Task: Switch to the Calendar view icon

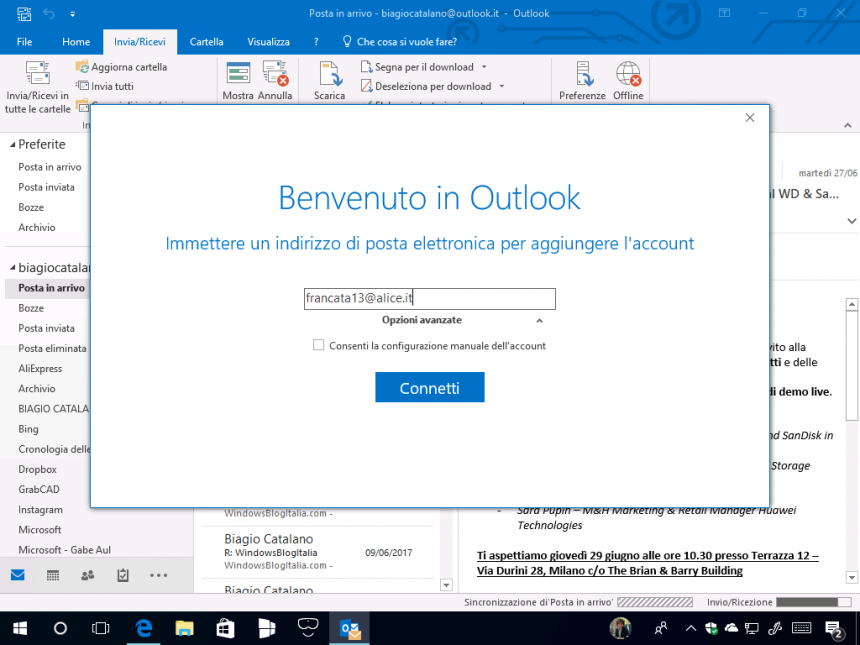Action: pyautogui.click(x=53, y=575)
